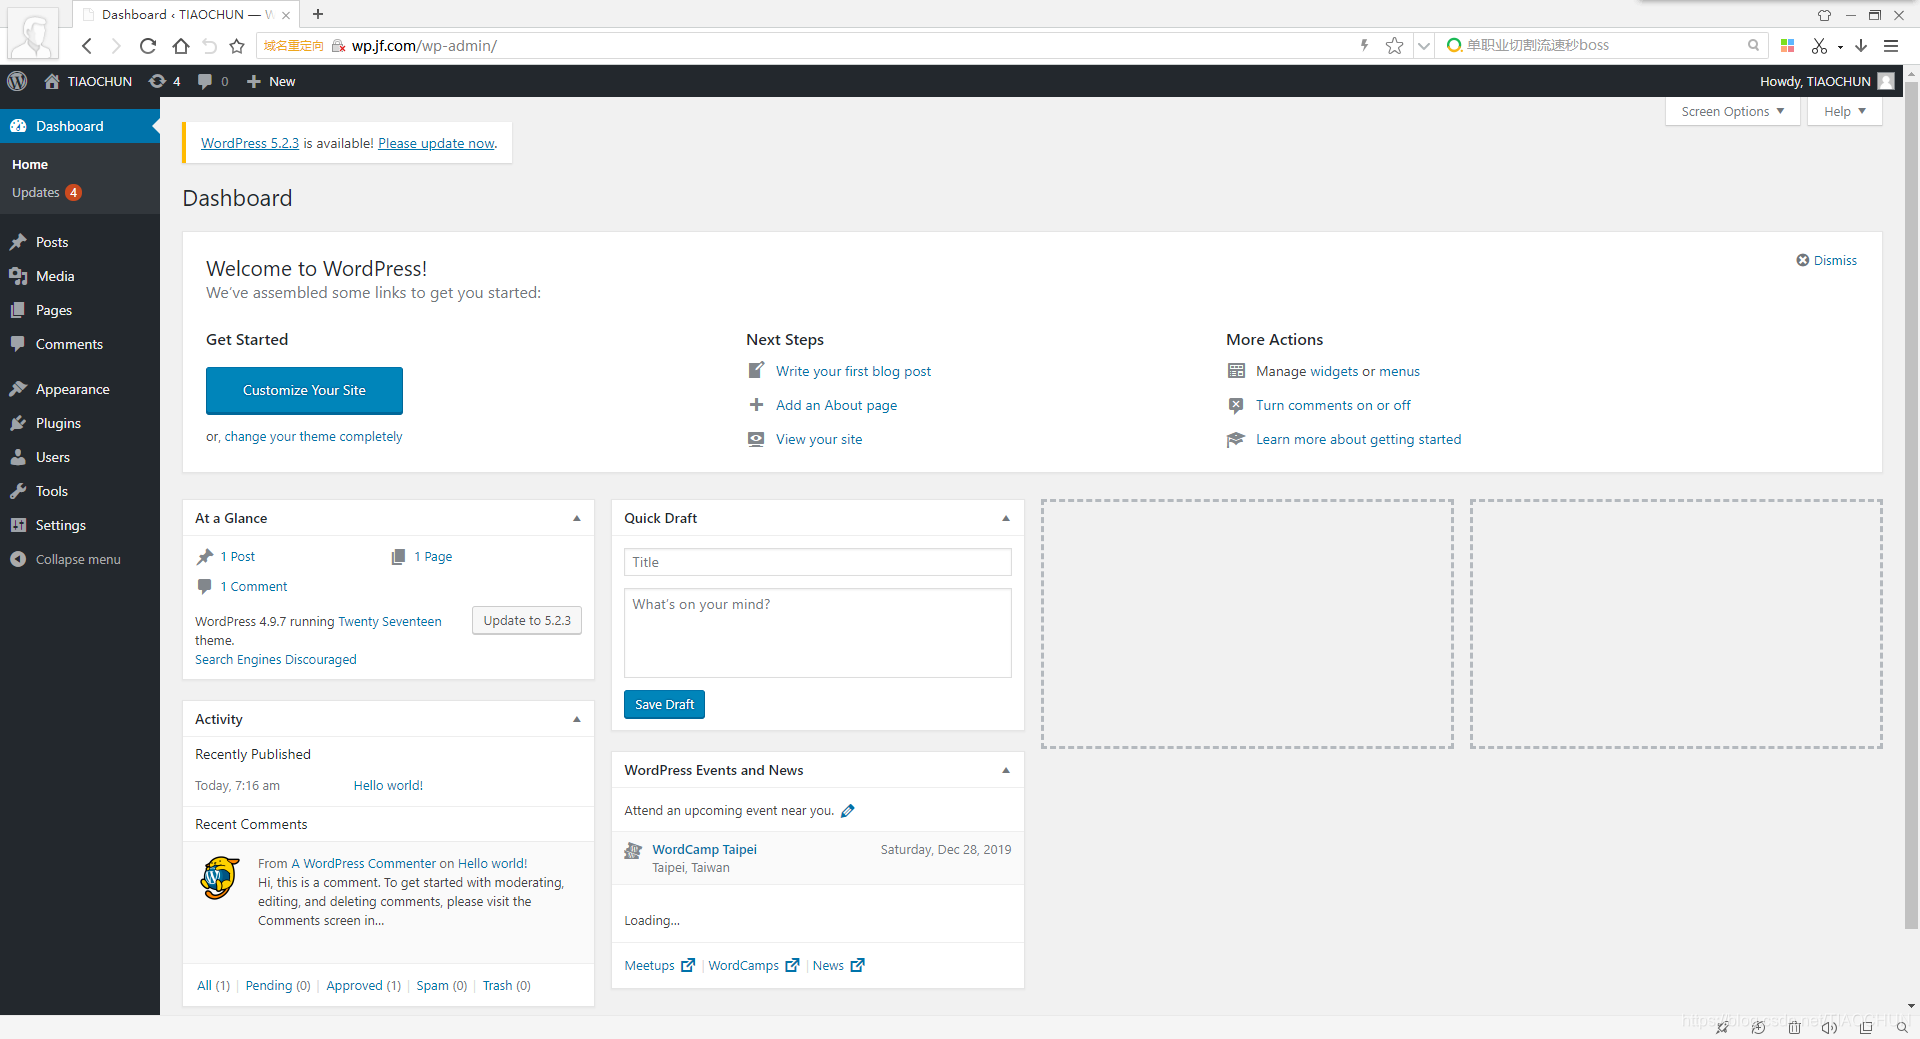Dismiss the Welcome panel
This screenshot has height=1039, width=1920.
point(1827,260)
